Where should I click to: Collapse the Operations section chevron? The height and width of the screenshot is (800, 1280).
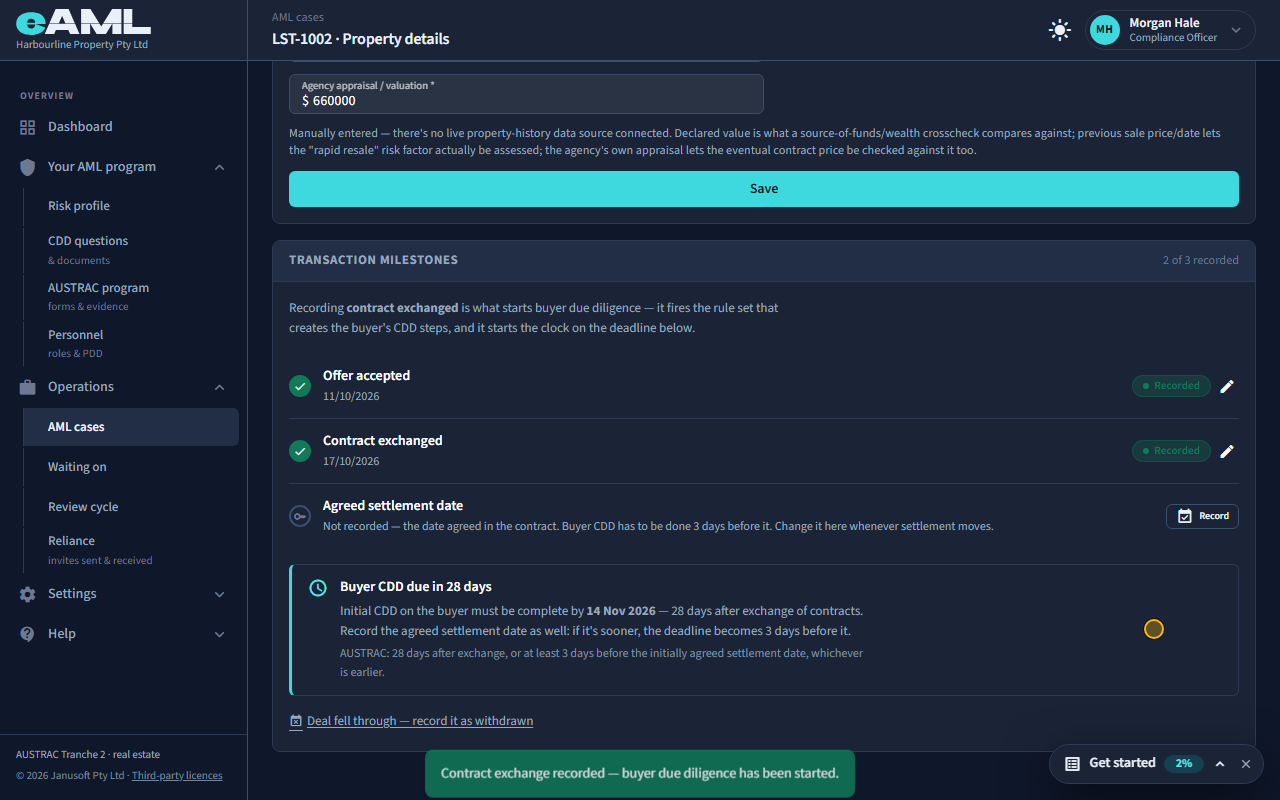point(220,387)
